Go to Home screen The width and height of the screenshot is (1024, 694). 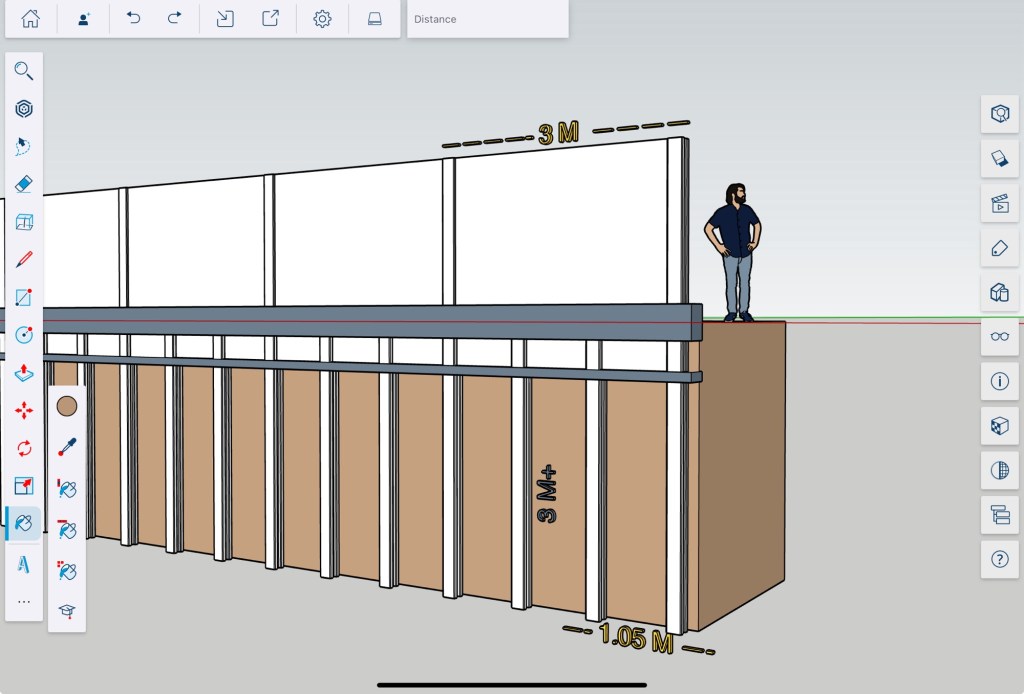click(31, 19)
